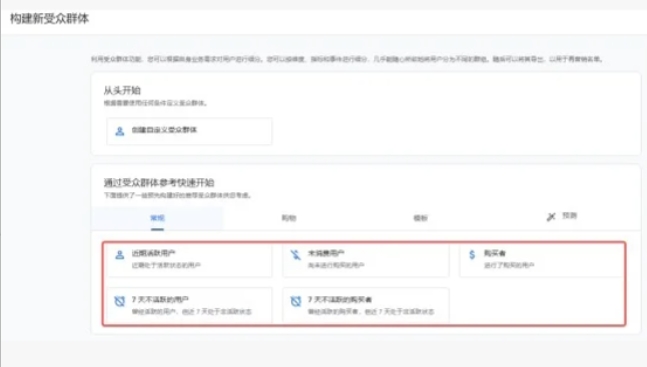
Task: Click the description line under 未消费用户
Action: point(336,265)
